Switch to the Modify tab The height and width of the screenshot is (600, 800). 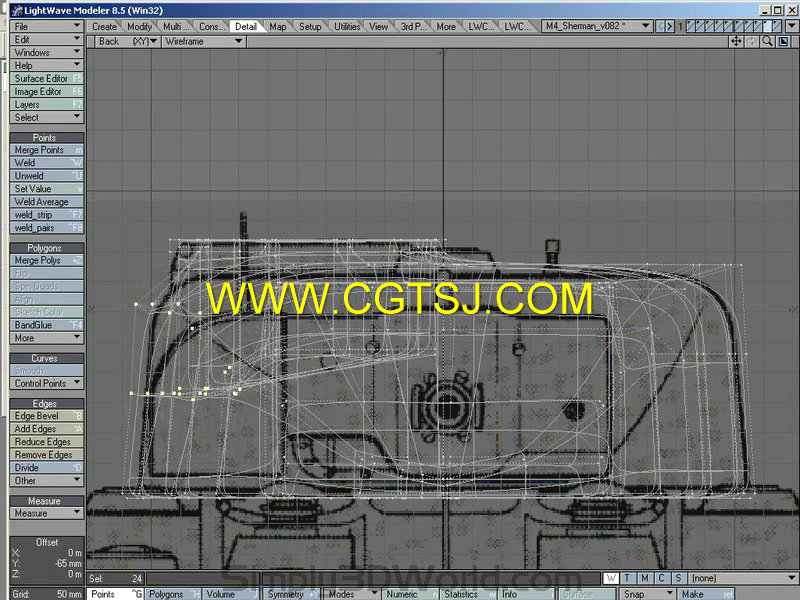(139, 27)
